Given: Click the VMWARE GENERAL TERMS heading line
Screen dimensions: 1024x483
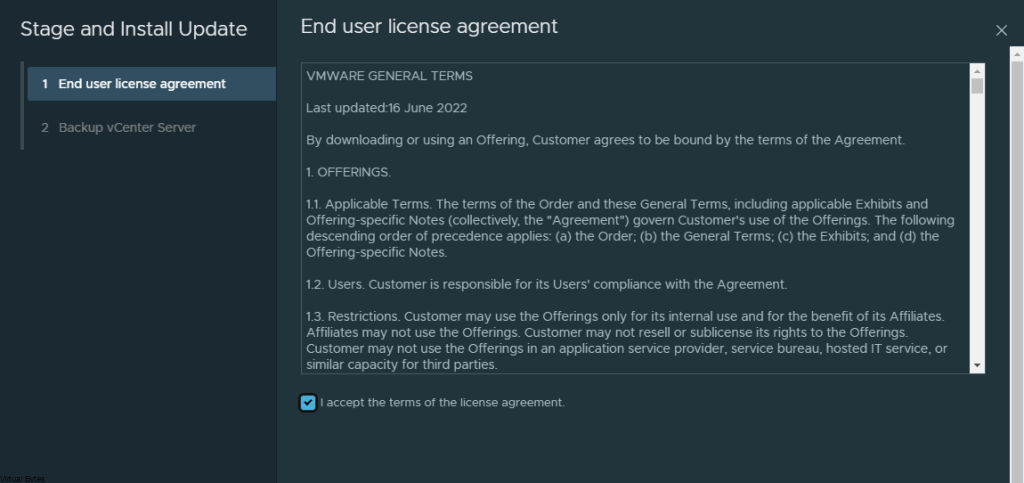Looking at the screenshot, I should click(389, 76).
